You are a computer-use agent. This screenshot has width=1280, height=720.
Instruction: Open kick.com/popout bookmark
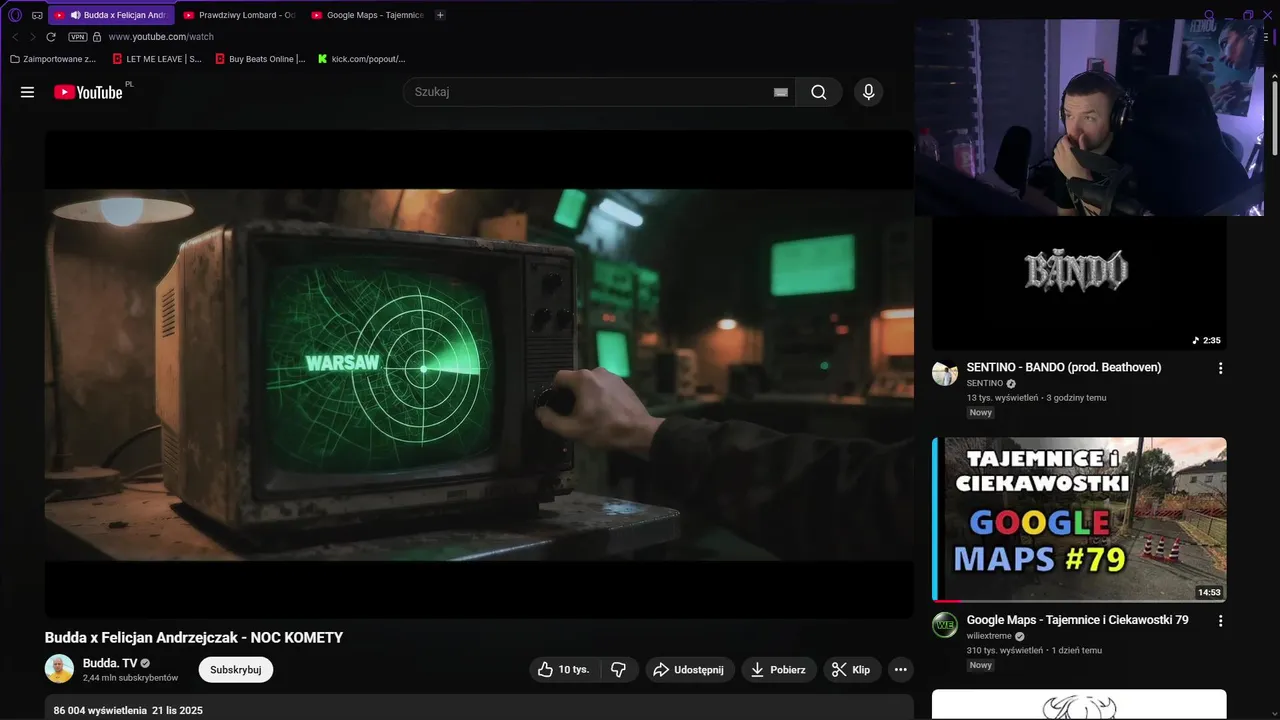click(x=362, y=59)
